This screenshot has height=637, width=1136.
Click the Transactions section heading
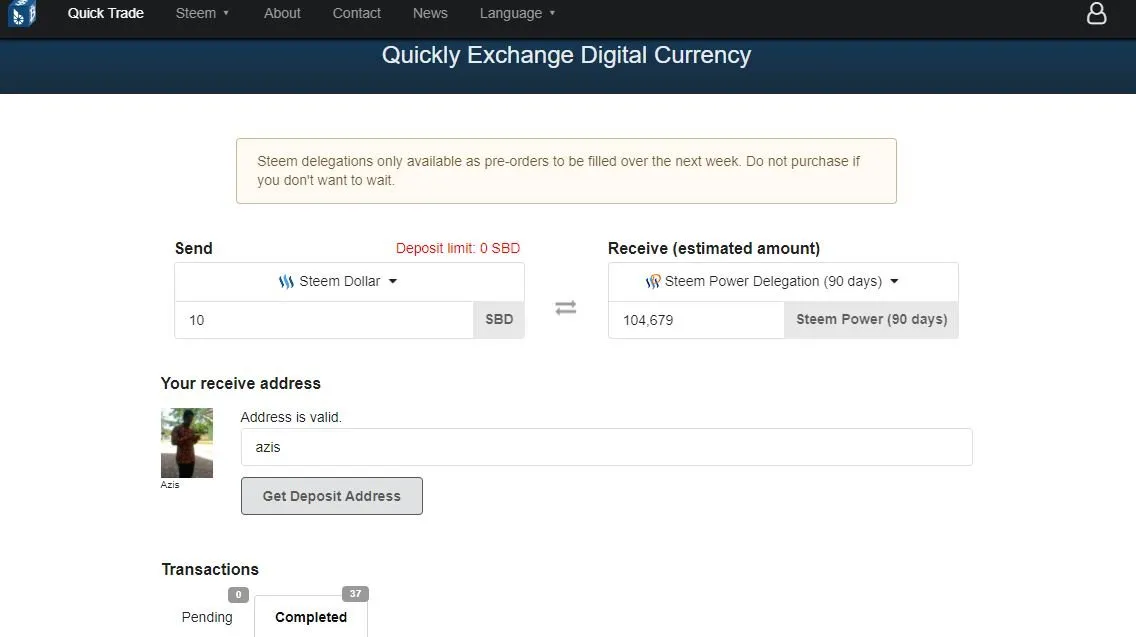210,570
